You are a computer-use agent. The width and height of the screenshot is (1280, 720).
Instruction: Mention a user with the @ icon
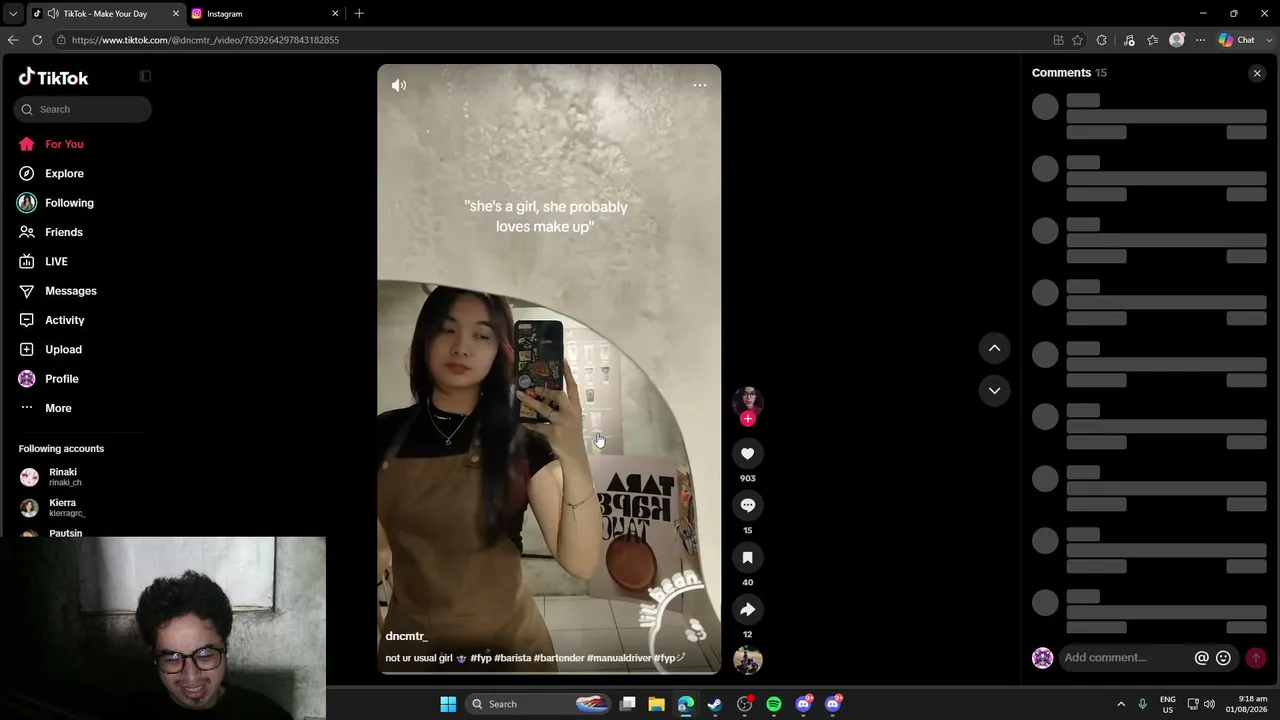(x=1202, y=657)
